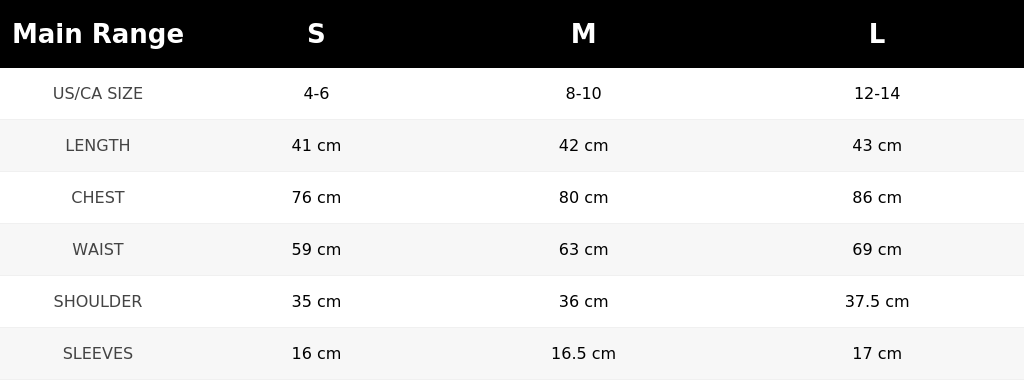Click the Main Range header cell

click(x=98, y=34)
